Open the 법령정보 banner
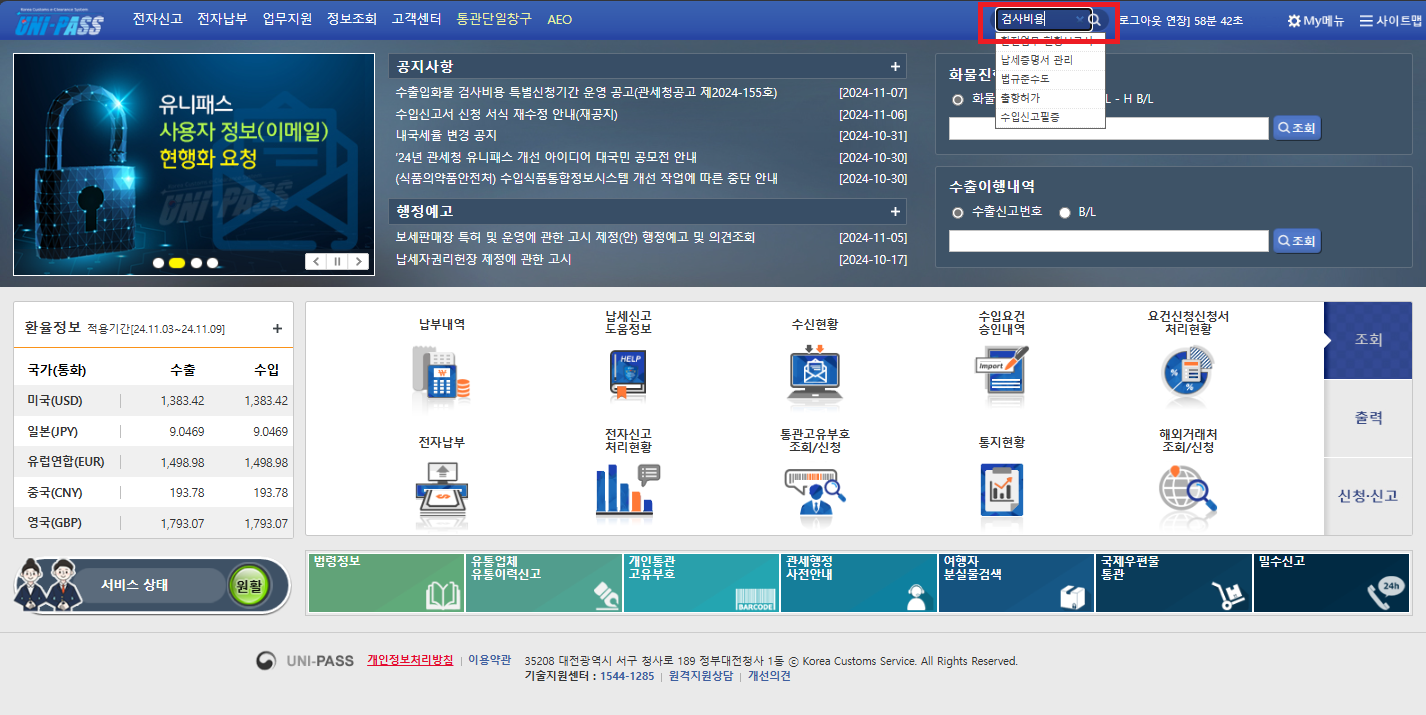This screenshot has height=715, width=1426. (387, 582)
